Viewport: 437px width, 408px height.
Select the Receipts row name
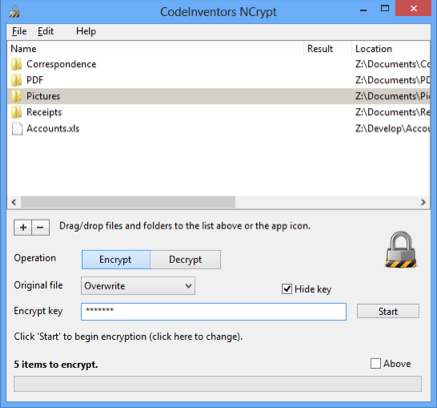(44, 112)
